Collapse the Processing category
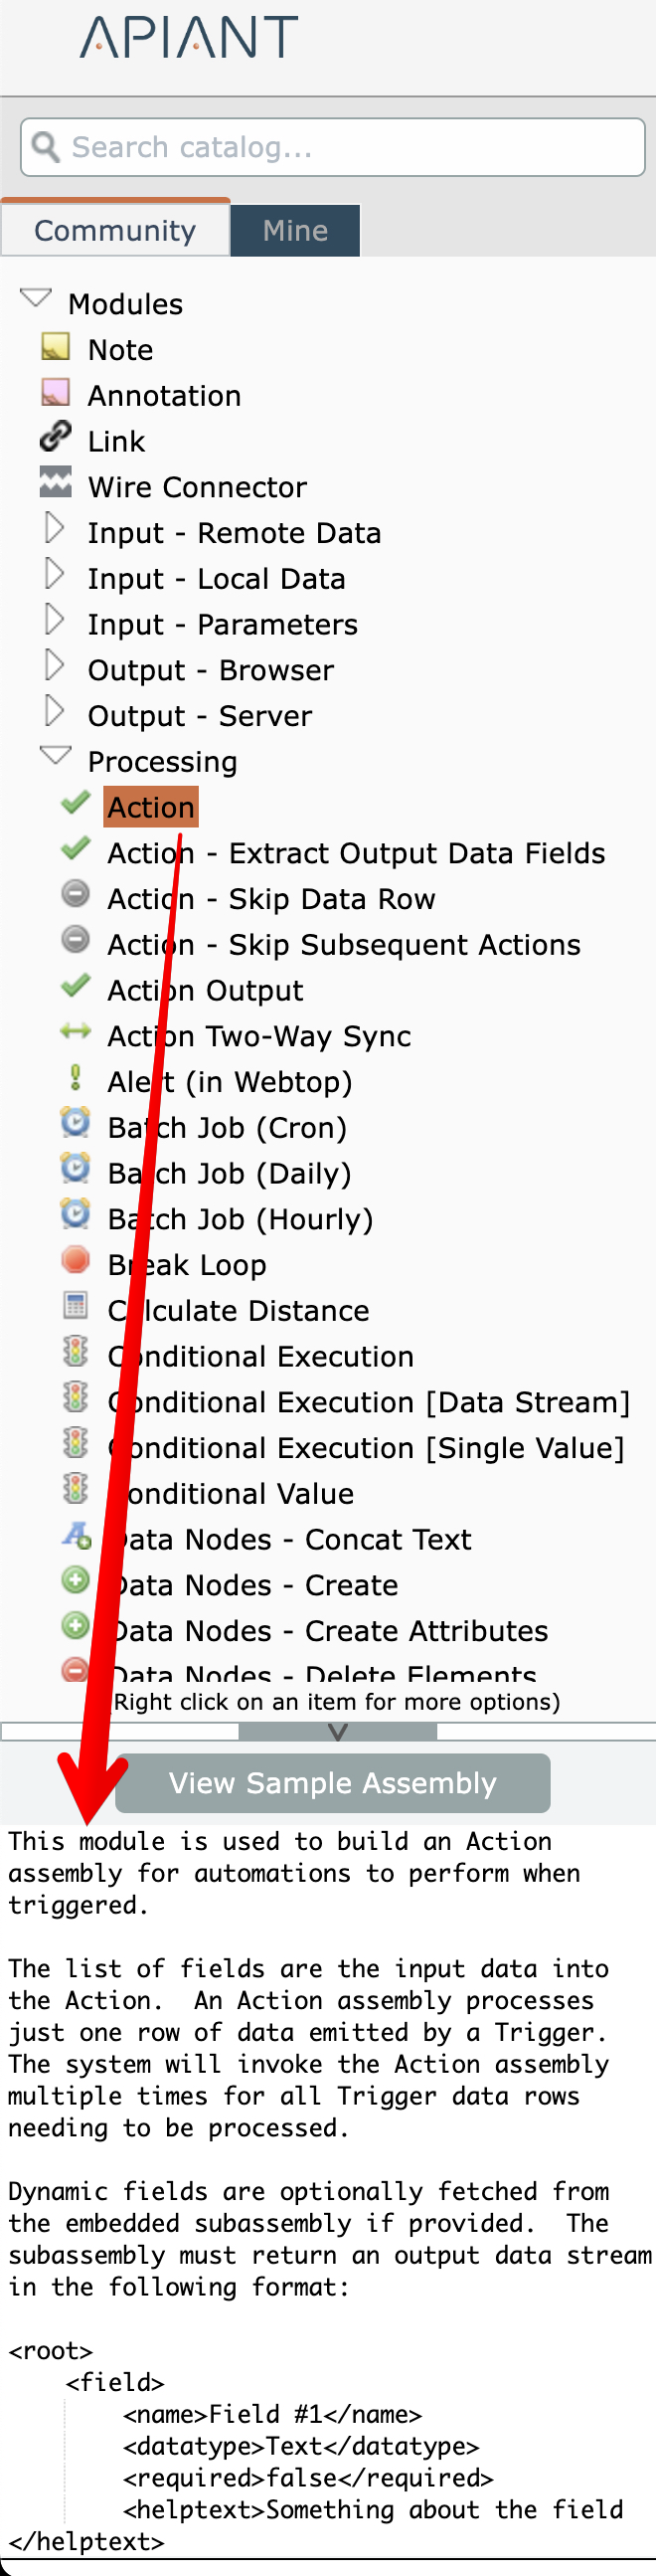 pos(55,757)
